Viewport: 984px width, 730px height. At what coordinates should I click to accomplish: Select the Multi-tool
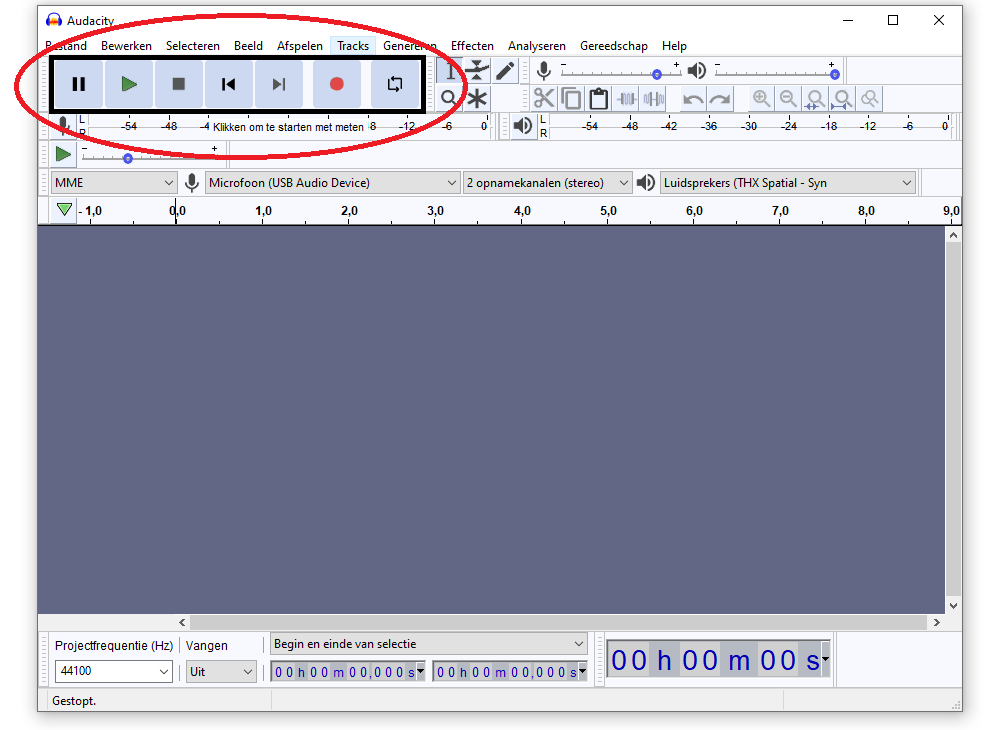478,98
